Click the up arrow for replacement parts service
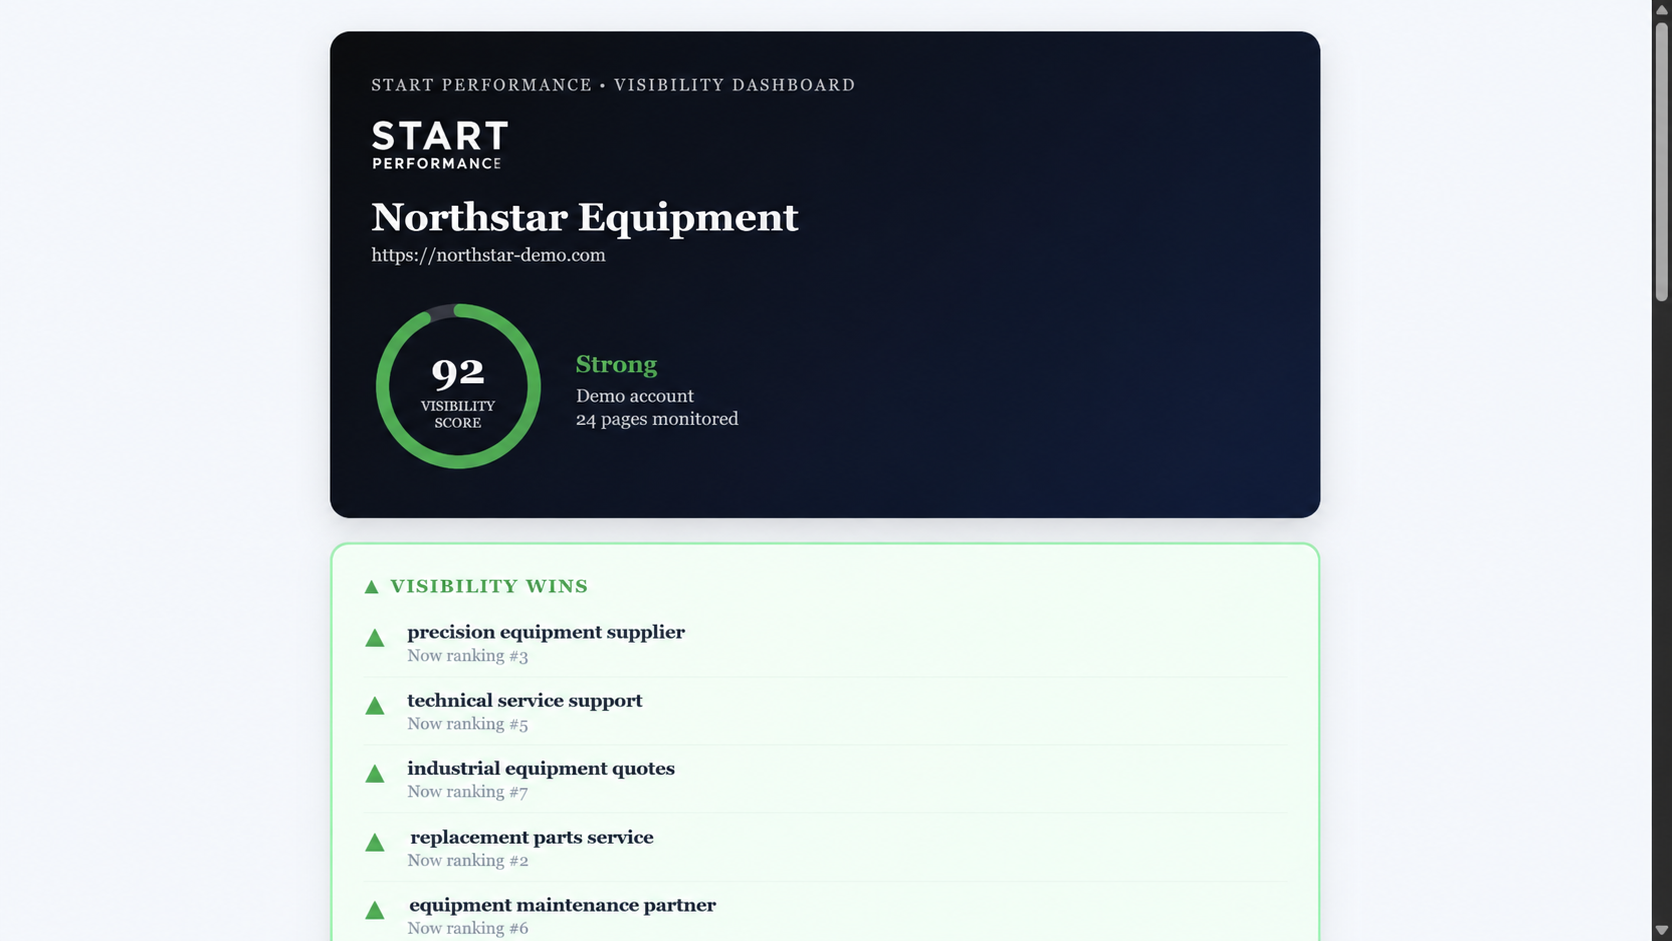 [x=375, y=843]
